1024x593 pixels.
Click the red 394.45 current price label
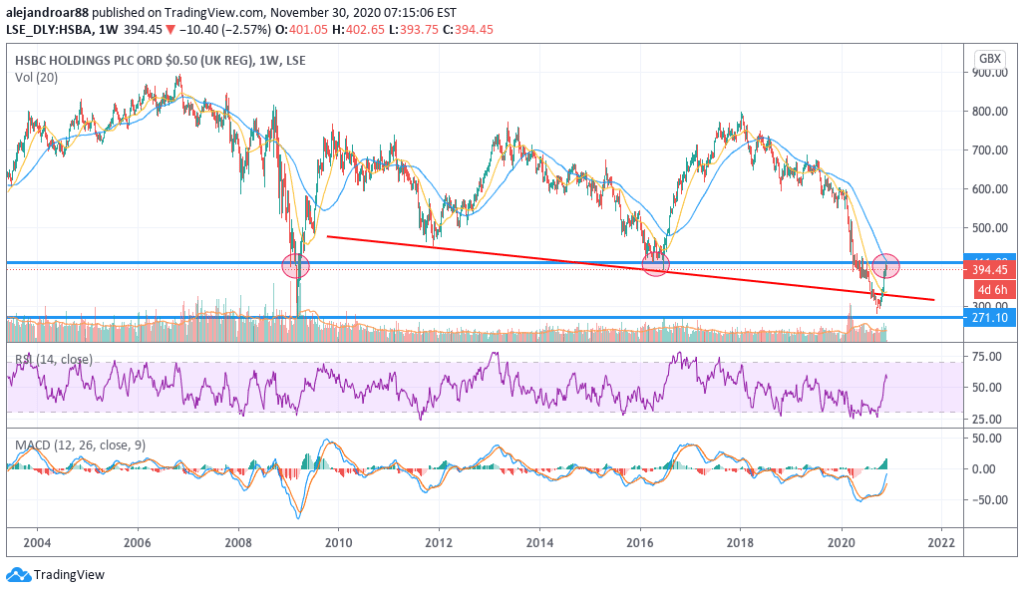click(x=989, y=270)
